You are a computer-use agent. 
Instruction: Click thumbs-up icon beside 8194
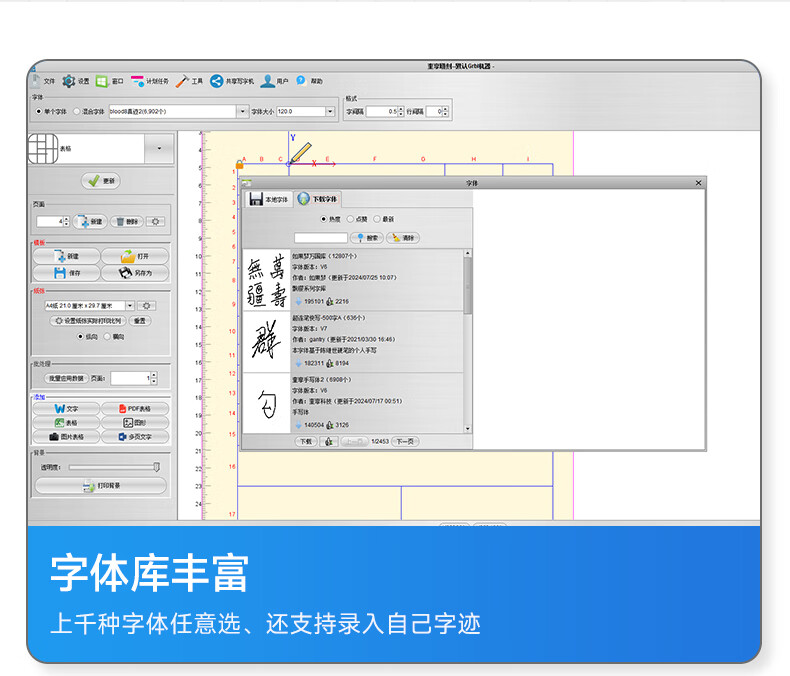tap(330, 363)
